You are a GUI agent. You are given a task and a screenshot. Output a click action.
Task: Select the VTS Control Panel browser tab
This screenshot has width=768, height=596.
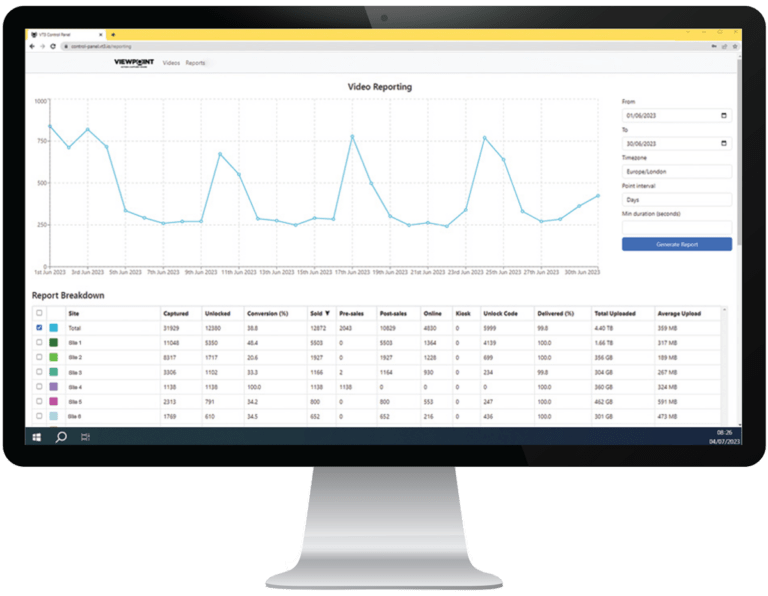tap(64, 35)
